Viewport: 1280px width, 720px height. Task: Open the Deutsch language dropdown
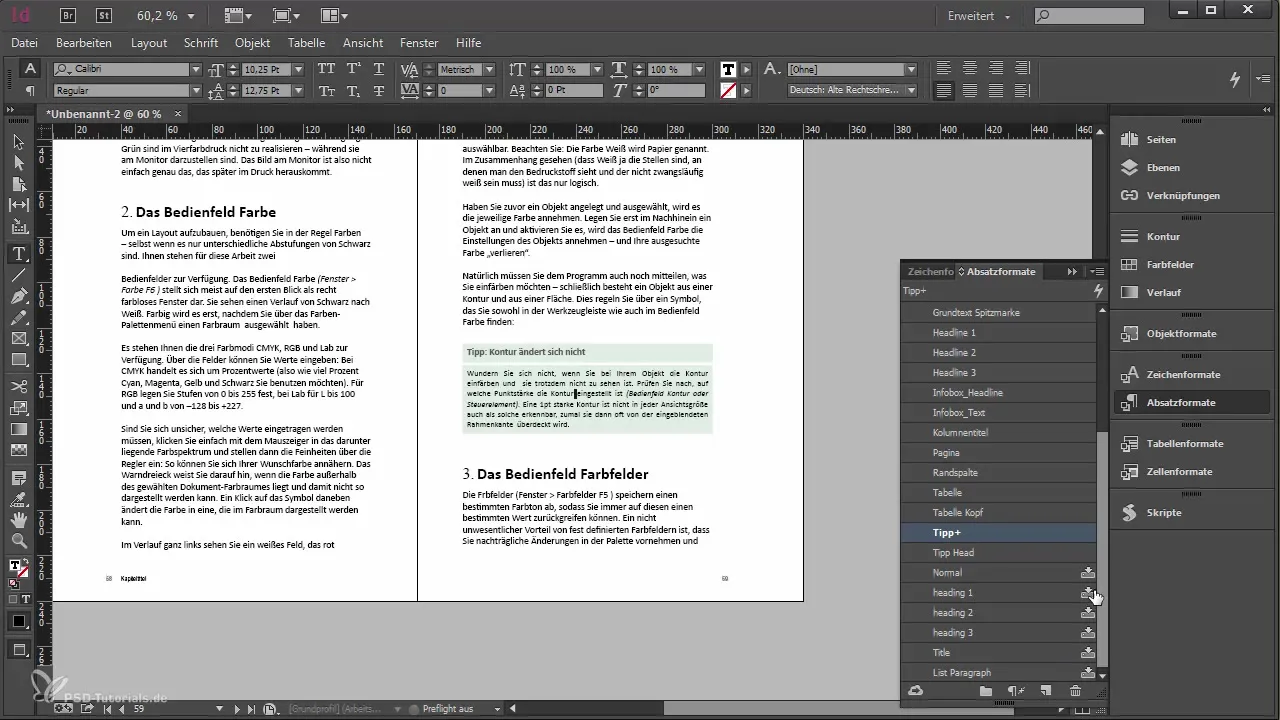pos(910,90)
